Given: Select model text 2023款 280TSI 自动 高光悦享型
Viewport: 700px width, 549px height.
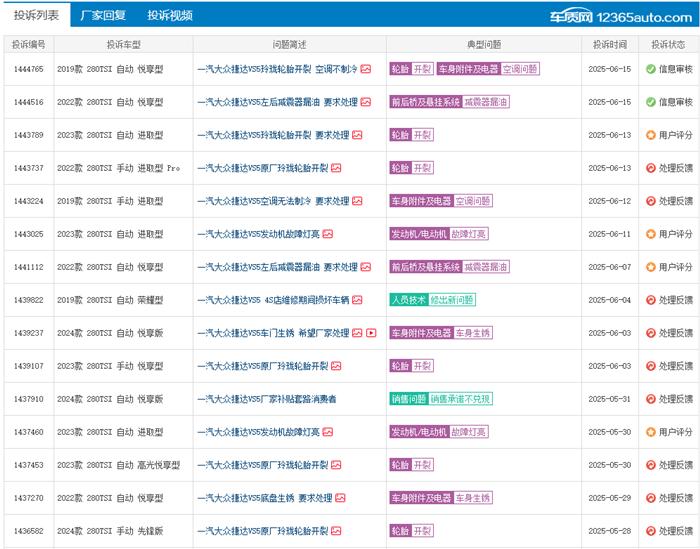Looking at the screenshot, I should coord(118,465).
